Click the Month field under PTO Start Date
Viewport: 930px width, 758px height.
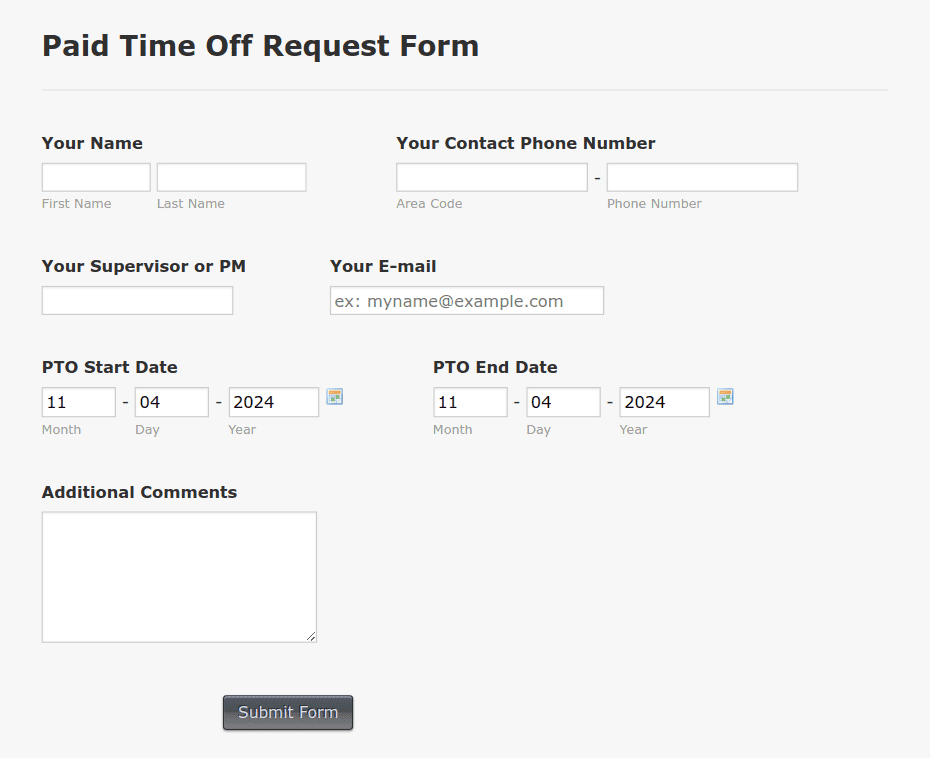click(x=78, y=402)
